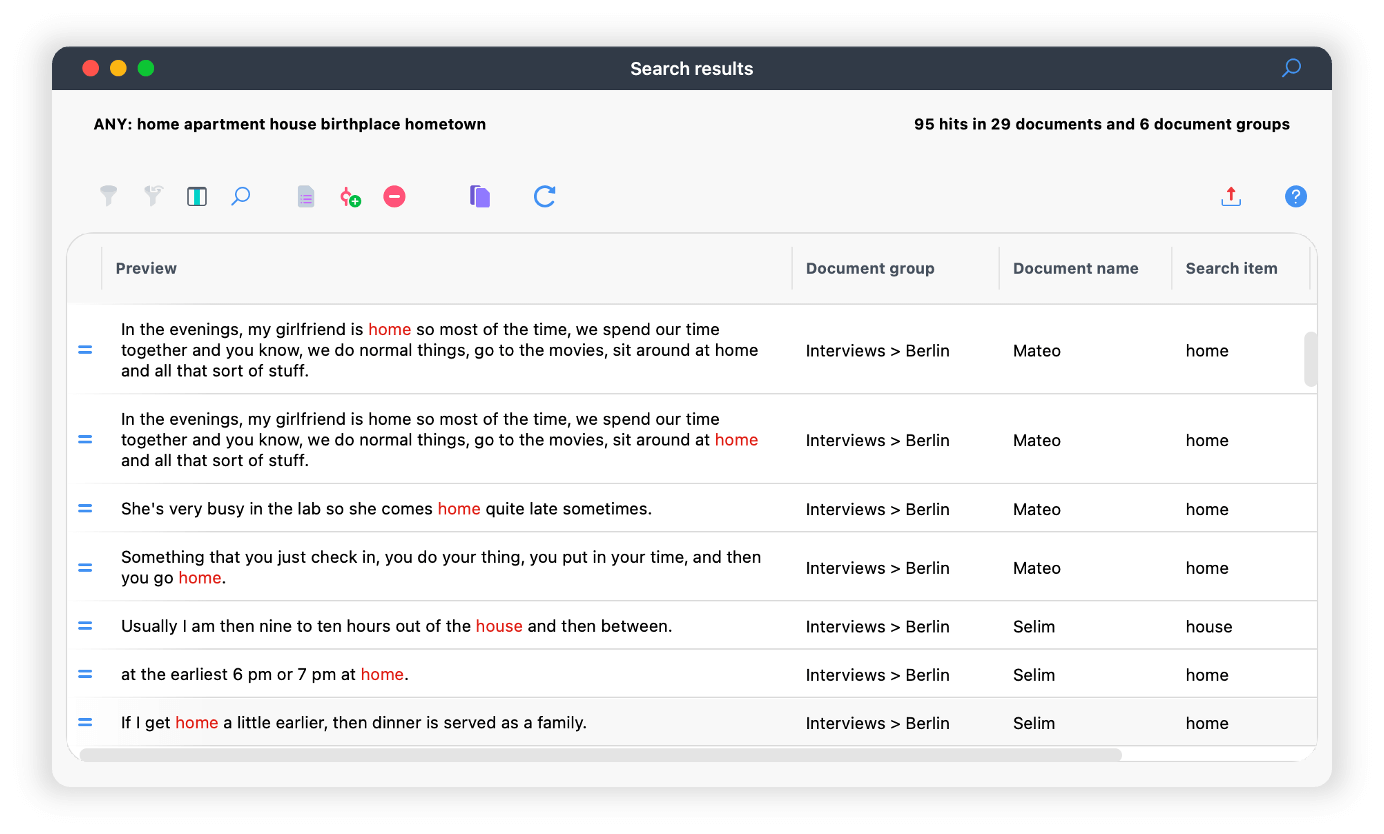Viewport: 1384px width, 834px height.
Task: Click the title bar search magnifier
Action: (x=1291, y=68)
